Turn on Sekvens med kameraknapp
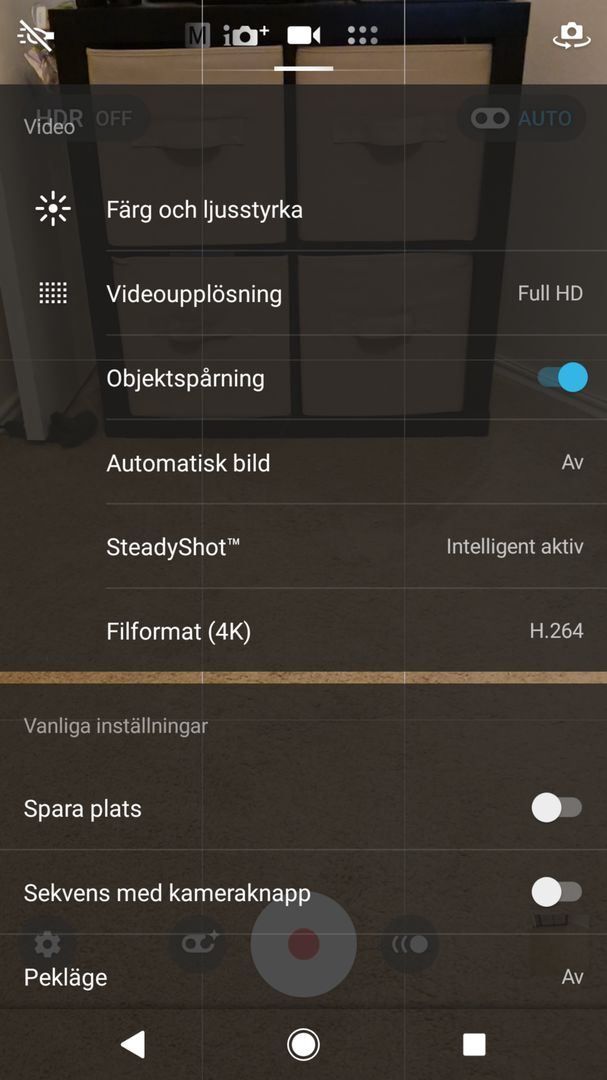This screenshot has height=1080, width=607. pos(556,892)
